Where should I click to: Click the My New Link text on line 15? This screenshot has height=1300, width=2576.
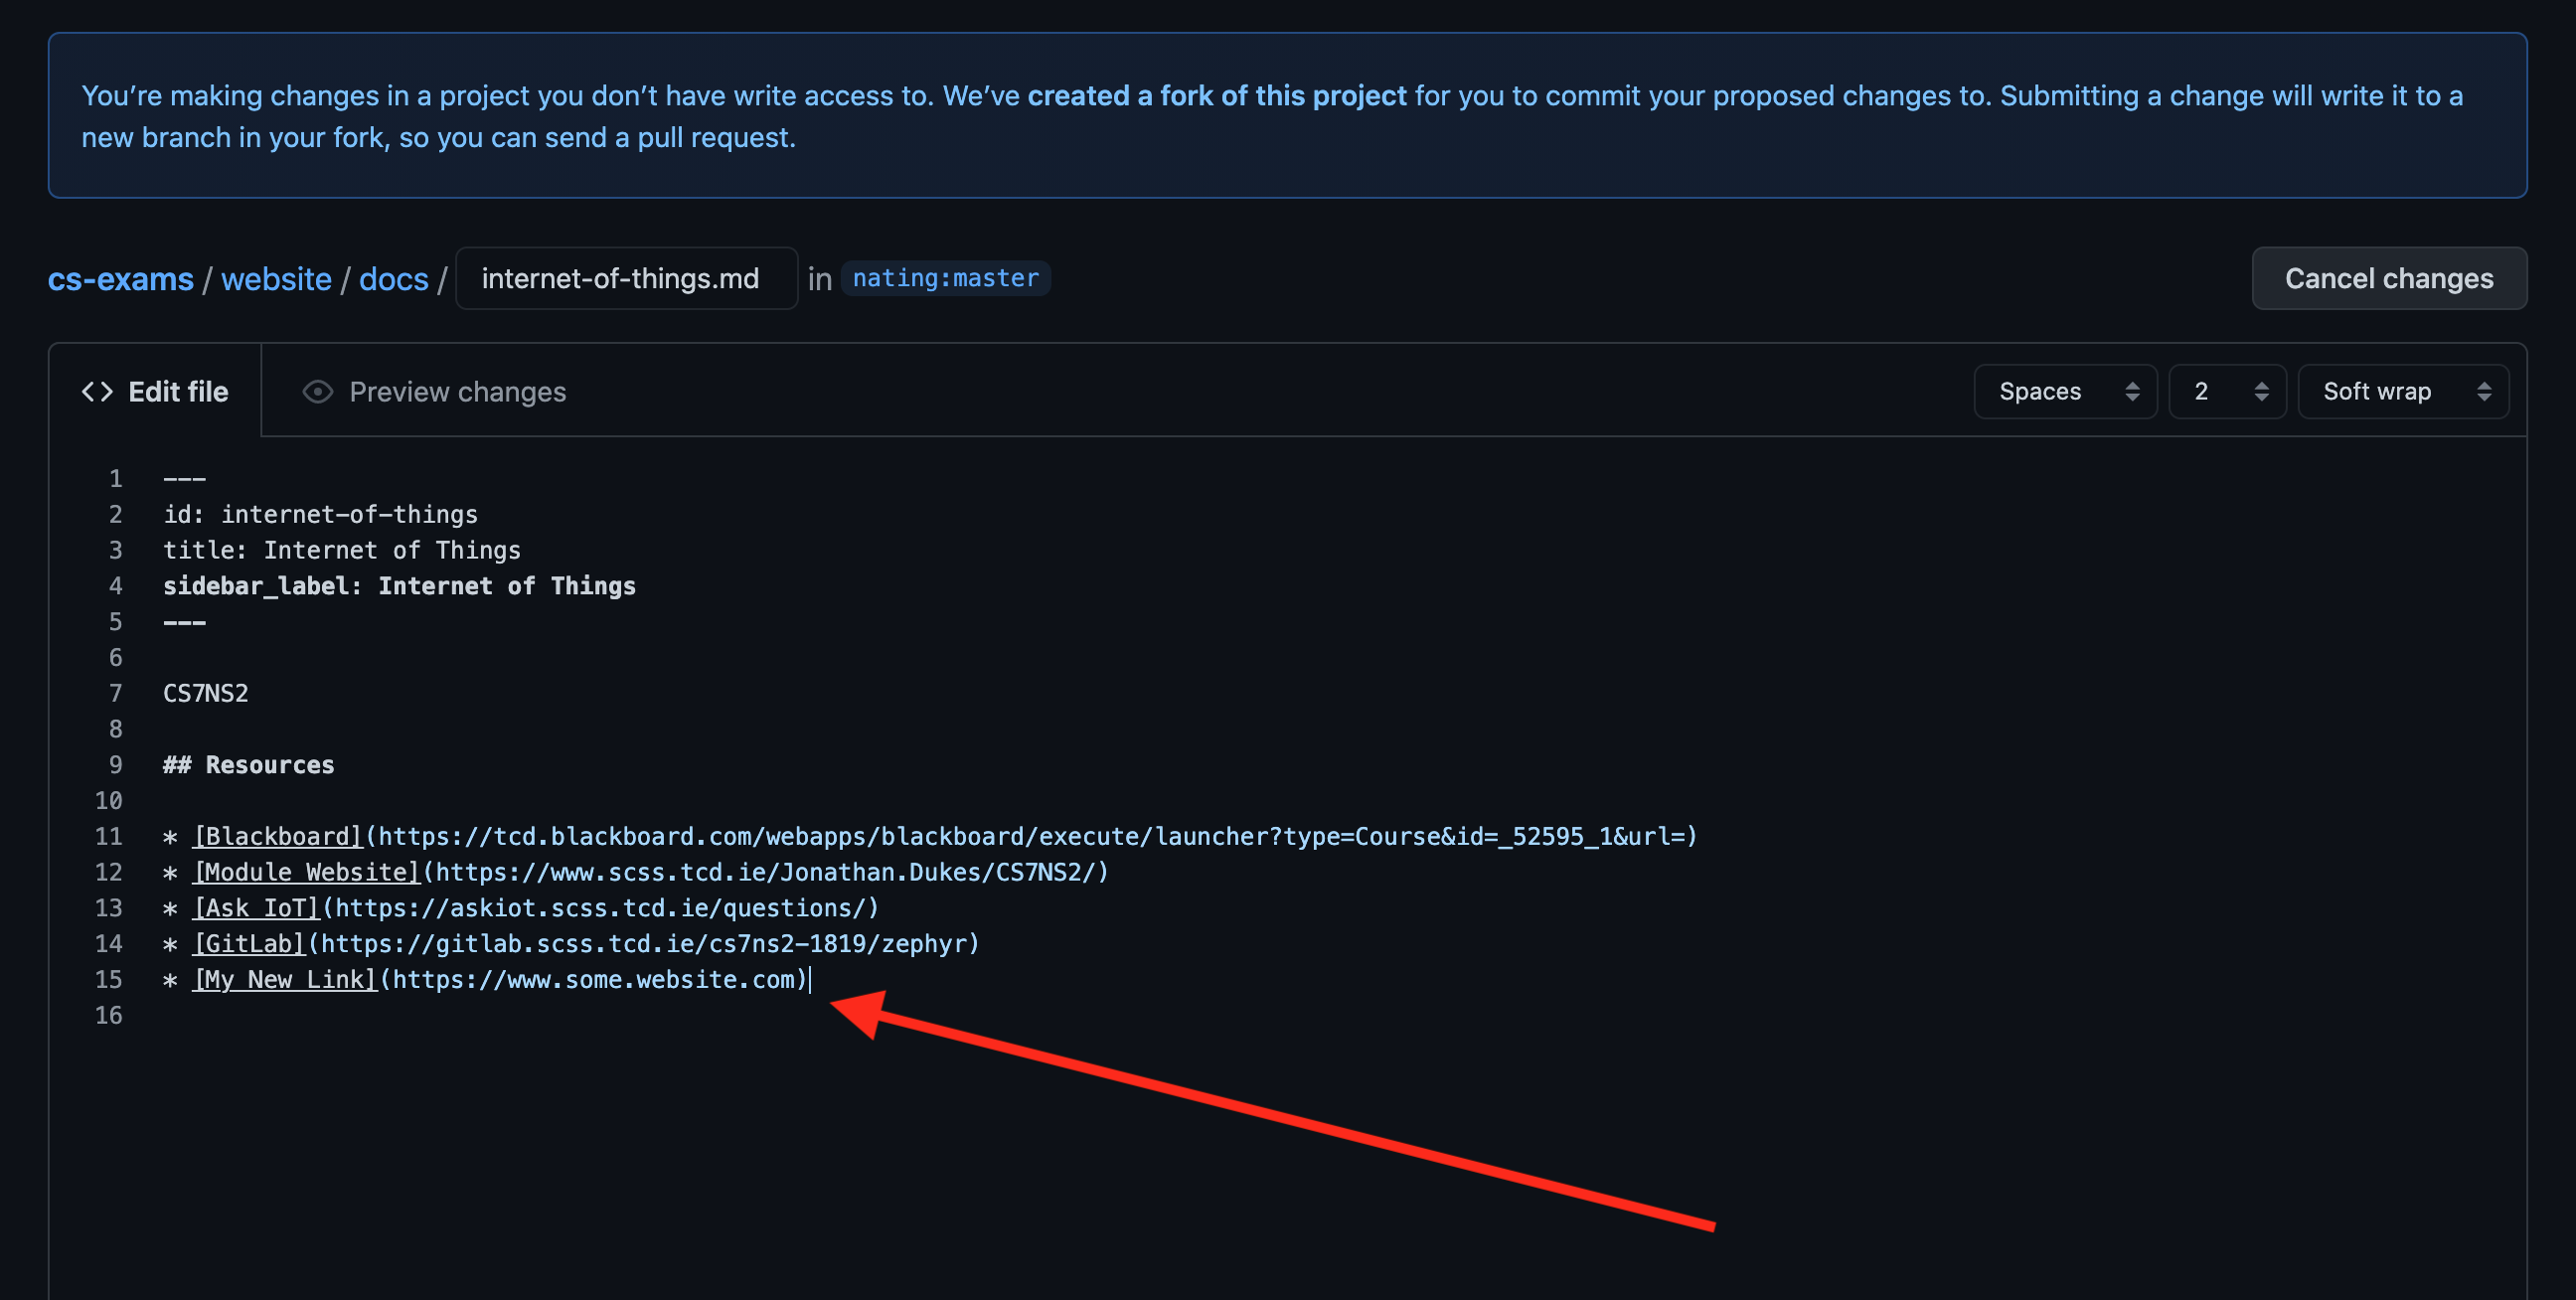click(x=285, y=980)
